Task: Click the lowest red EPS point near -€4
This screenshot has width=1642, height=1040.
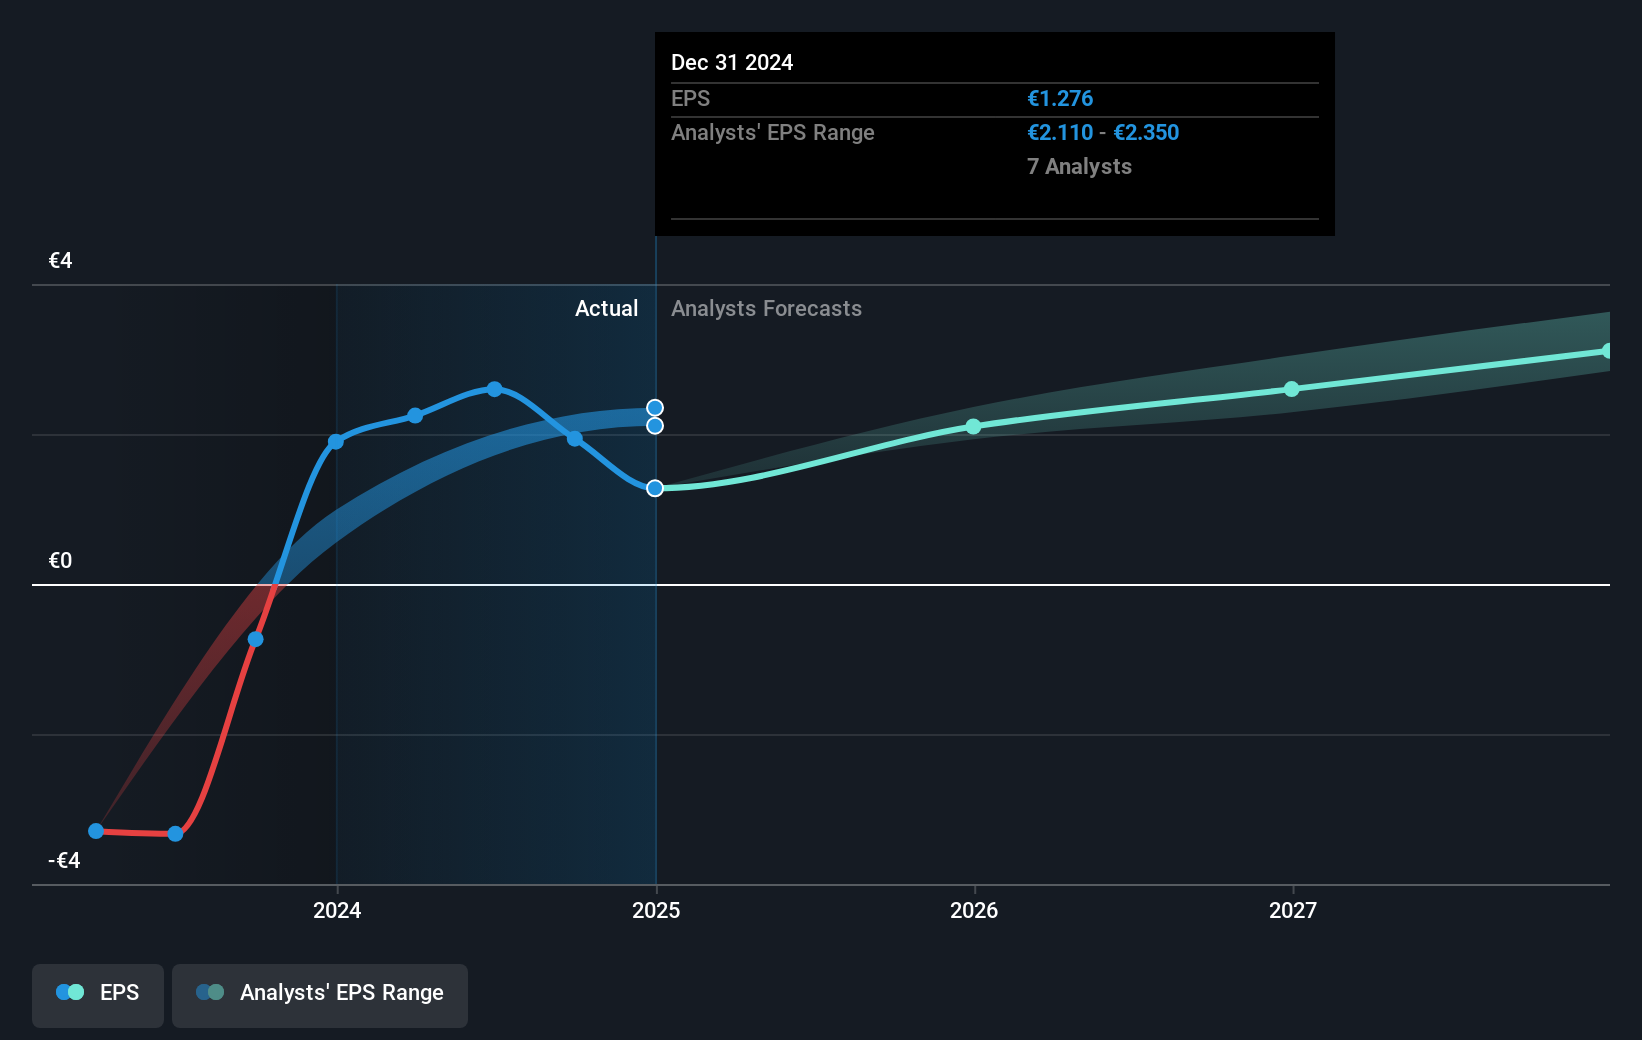Action: [176, 833]
